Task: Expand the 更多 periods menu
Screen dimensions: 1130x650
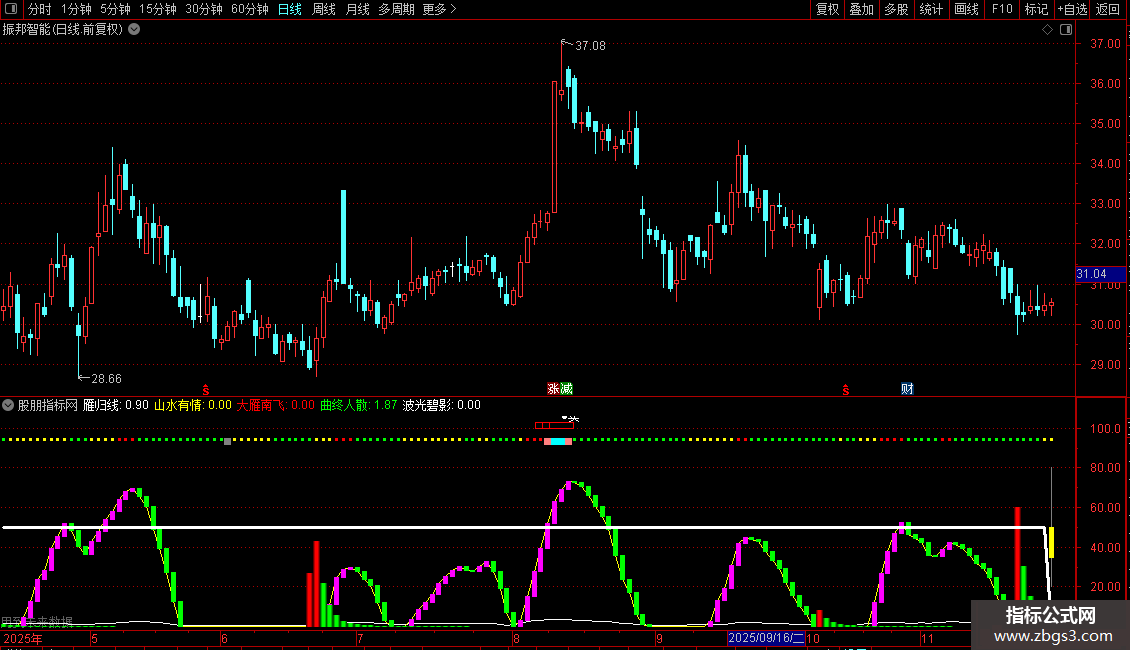Action: (x=439, y=9)
